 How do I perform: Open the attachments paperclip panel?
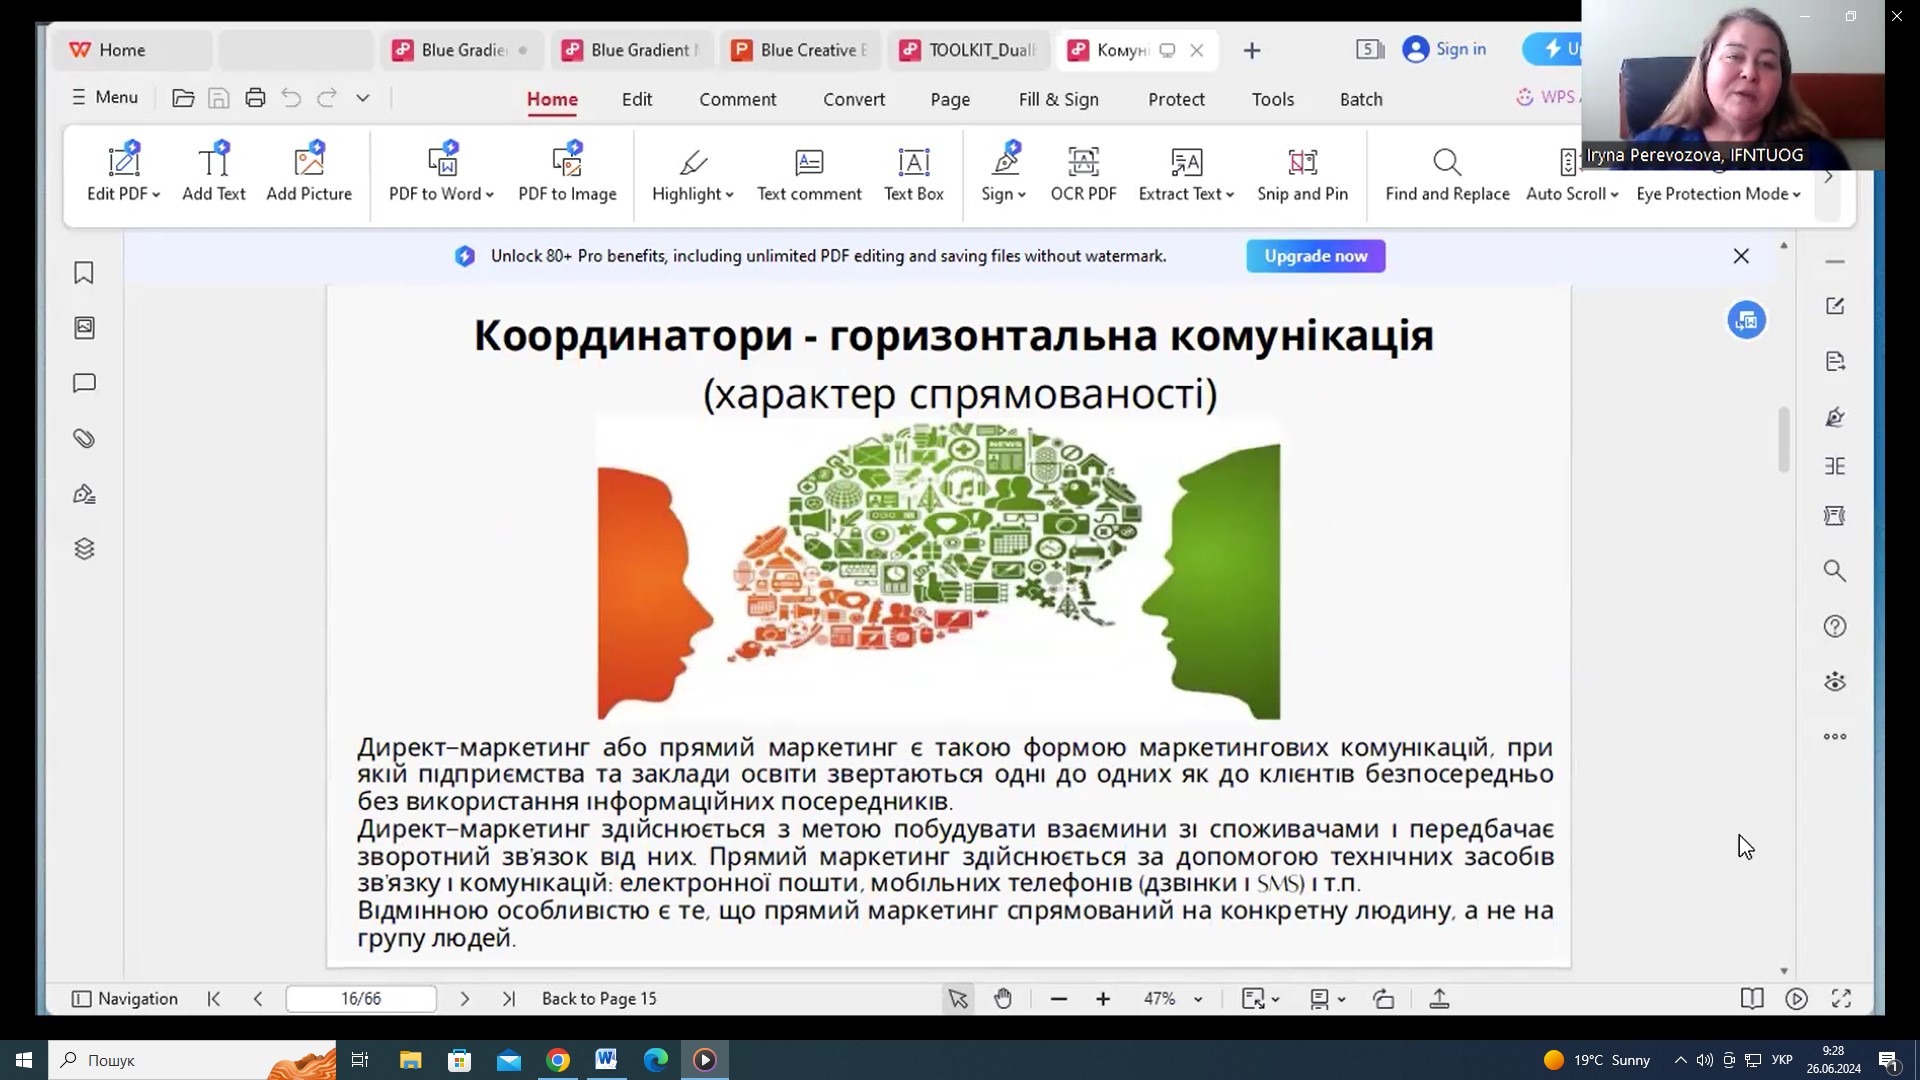tap(84, 439)
